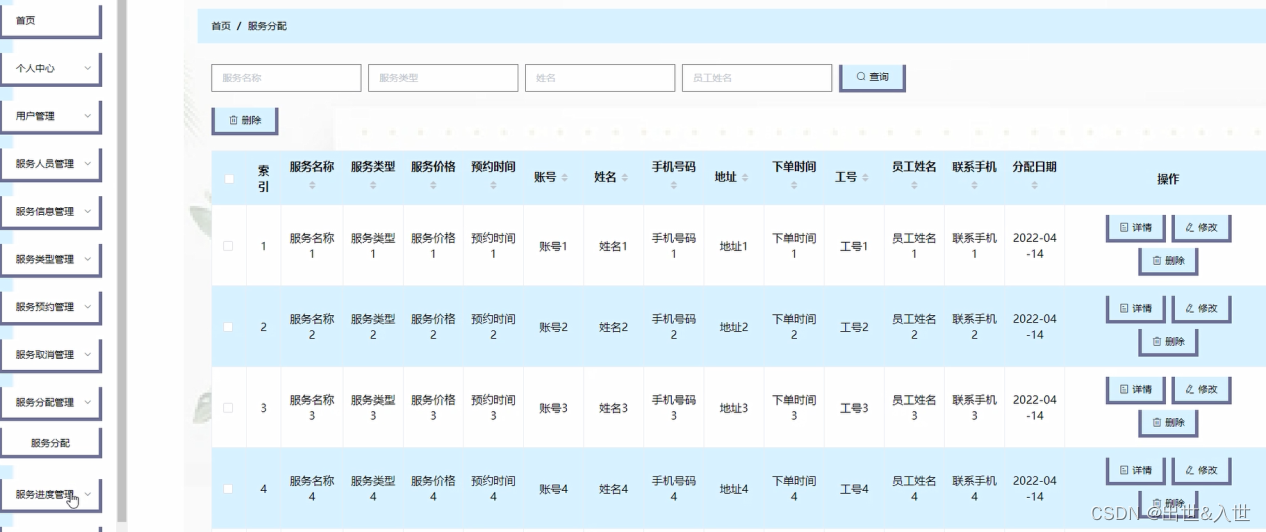Focus the 员工姓名 search field
Screen dimensions: 1266x532
[x=757, y=78]
